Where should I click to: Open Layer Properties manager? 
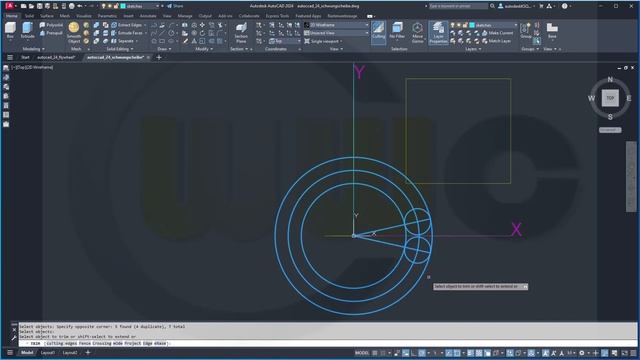(438, 33)
